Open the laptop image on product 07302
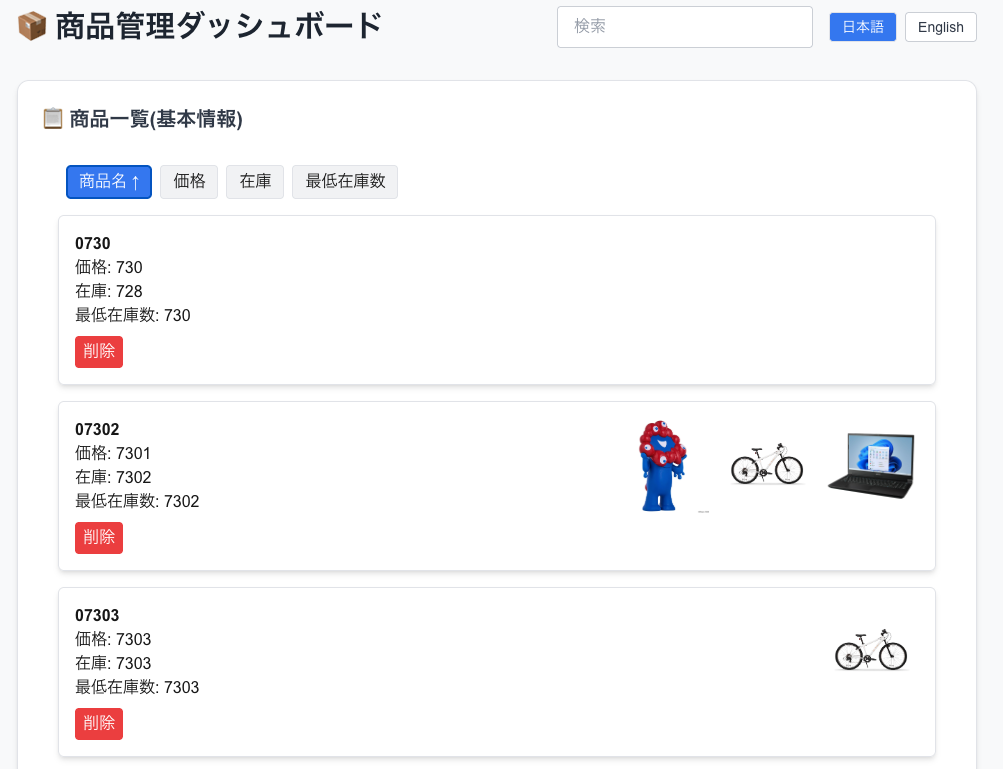The image size is (1003, 769). pos(869,465)
